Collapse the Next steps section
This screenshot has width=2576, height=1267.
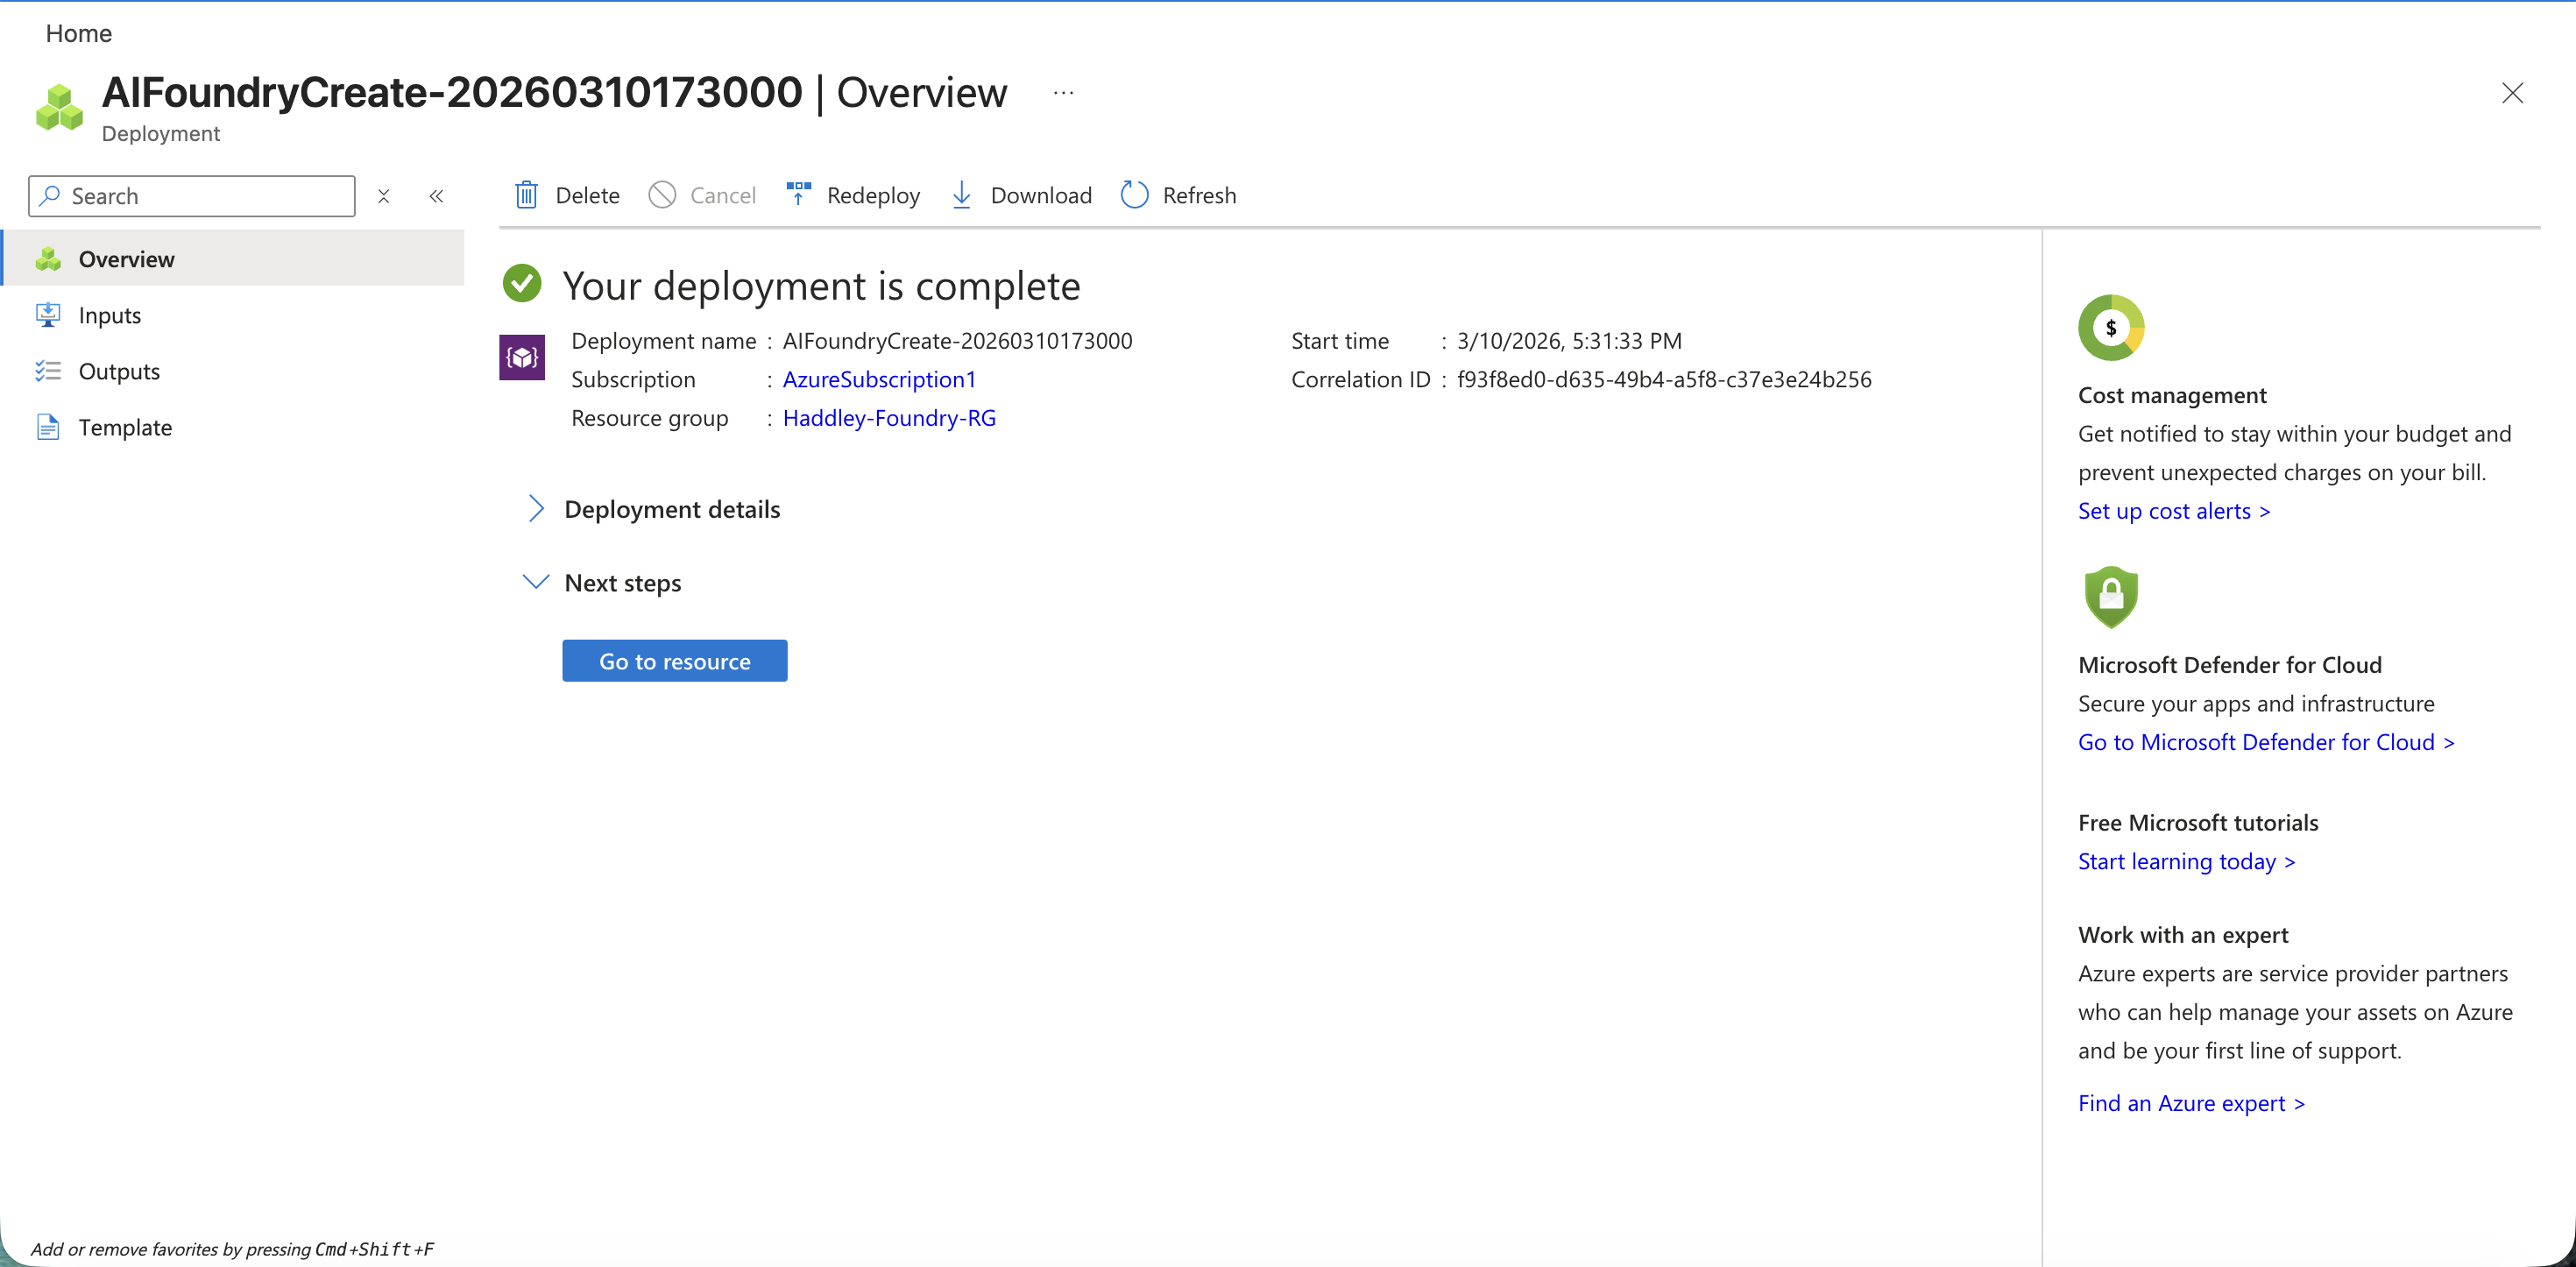coord(536,581)
